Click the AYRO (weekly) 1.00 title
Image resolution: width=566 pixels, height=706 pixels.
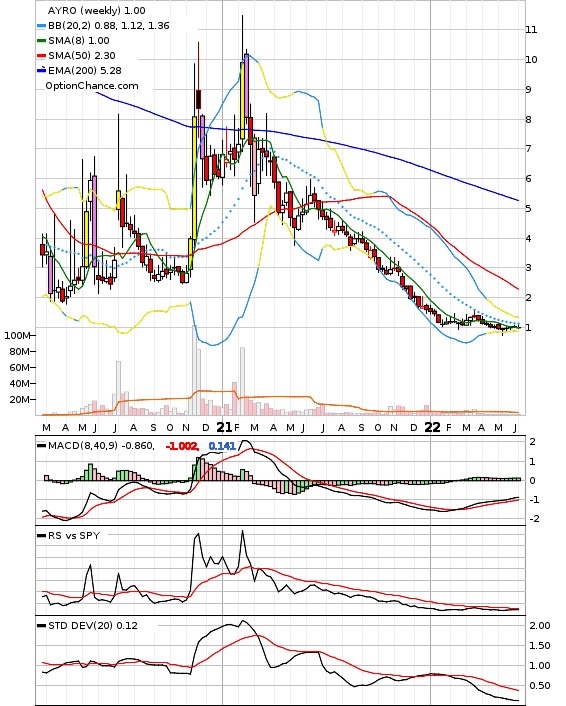[x=96, y=10]
